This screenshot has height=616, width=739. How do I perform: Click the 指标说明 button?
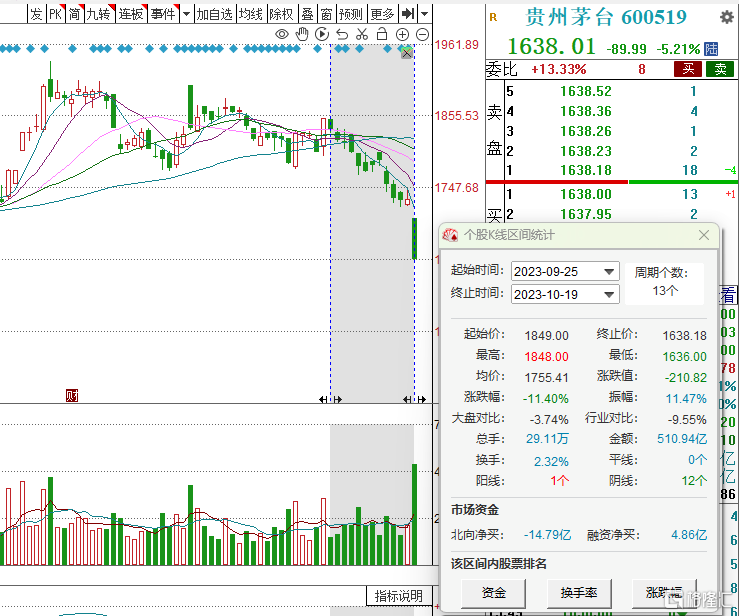[399, 596]
